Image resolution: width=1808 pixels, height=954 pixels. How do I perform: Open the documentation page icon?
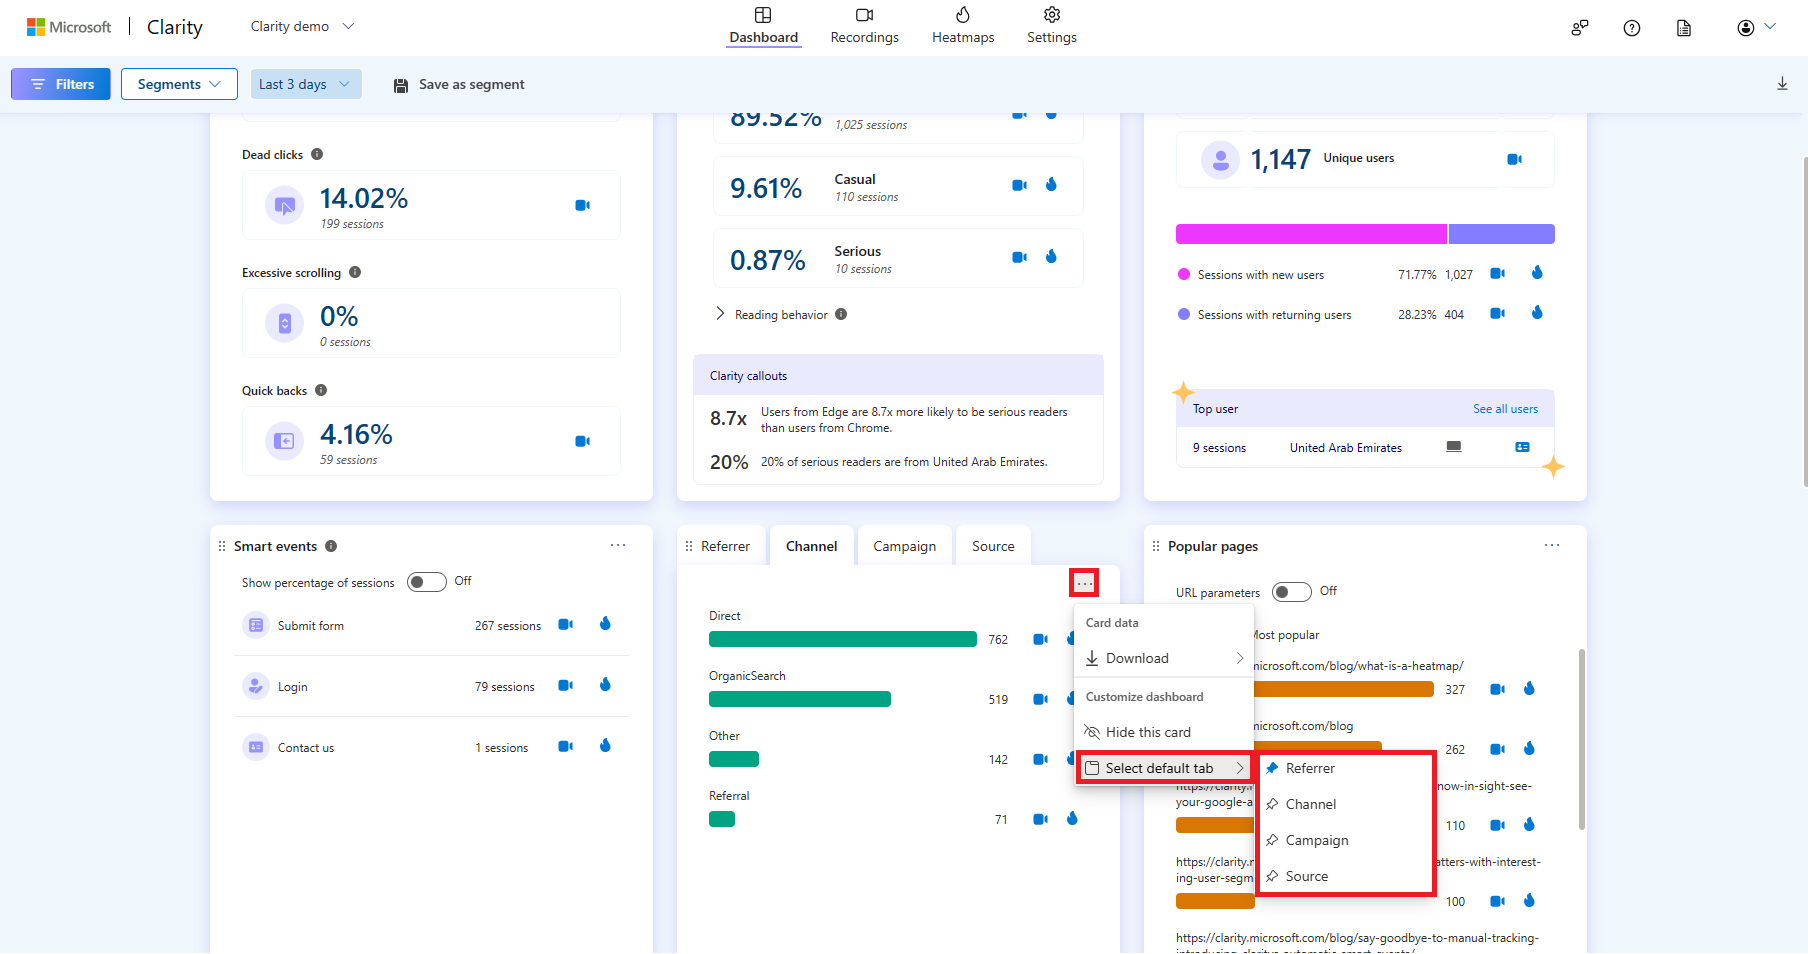1684,28
